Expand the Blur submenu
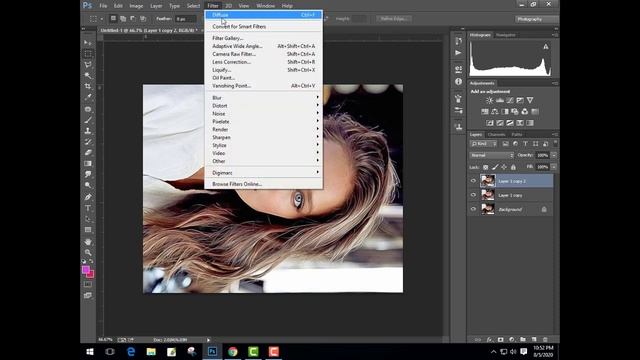The image size is (640, 360). (264, 98)
